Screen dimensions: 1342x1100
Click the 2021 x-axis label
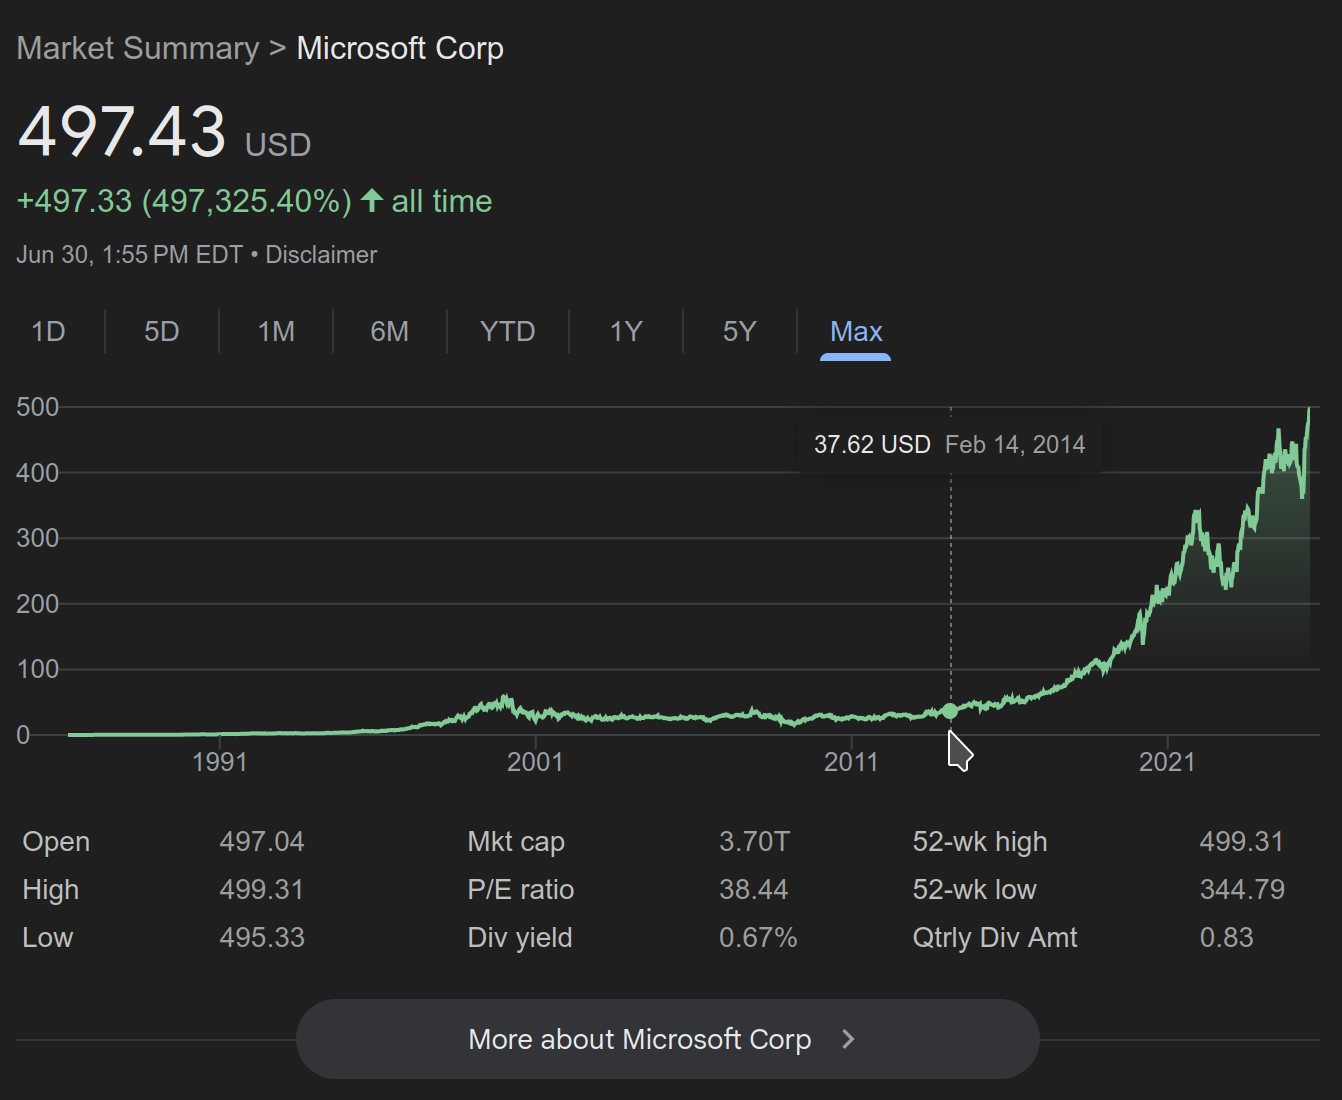(x=1167, y=762)
